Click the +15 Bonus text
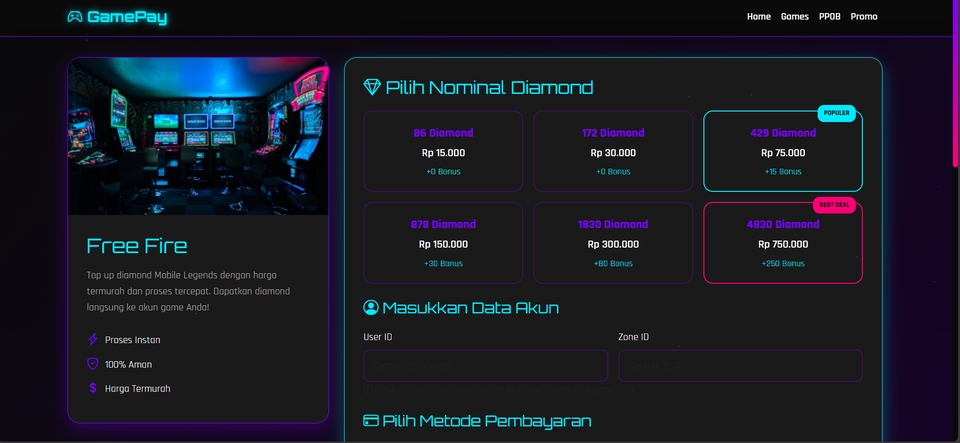Viewport: 960px width, 443px height. [783, 172]
